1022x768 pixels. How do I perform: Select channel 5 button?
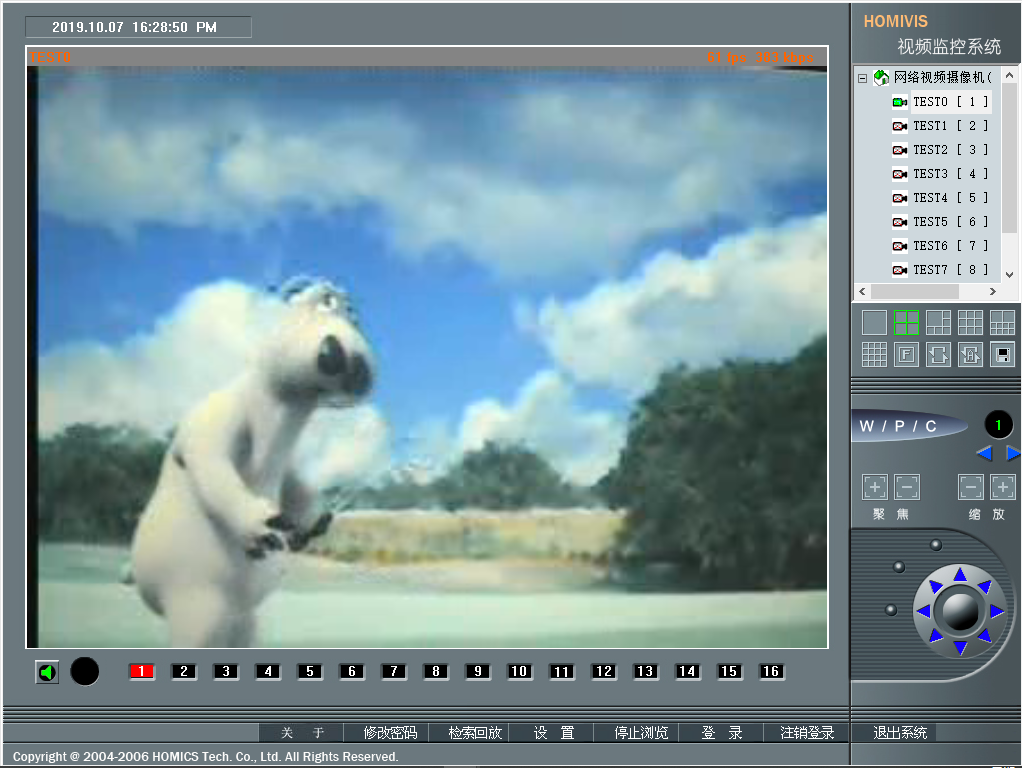pyautogui.click(x=310, y=672)
